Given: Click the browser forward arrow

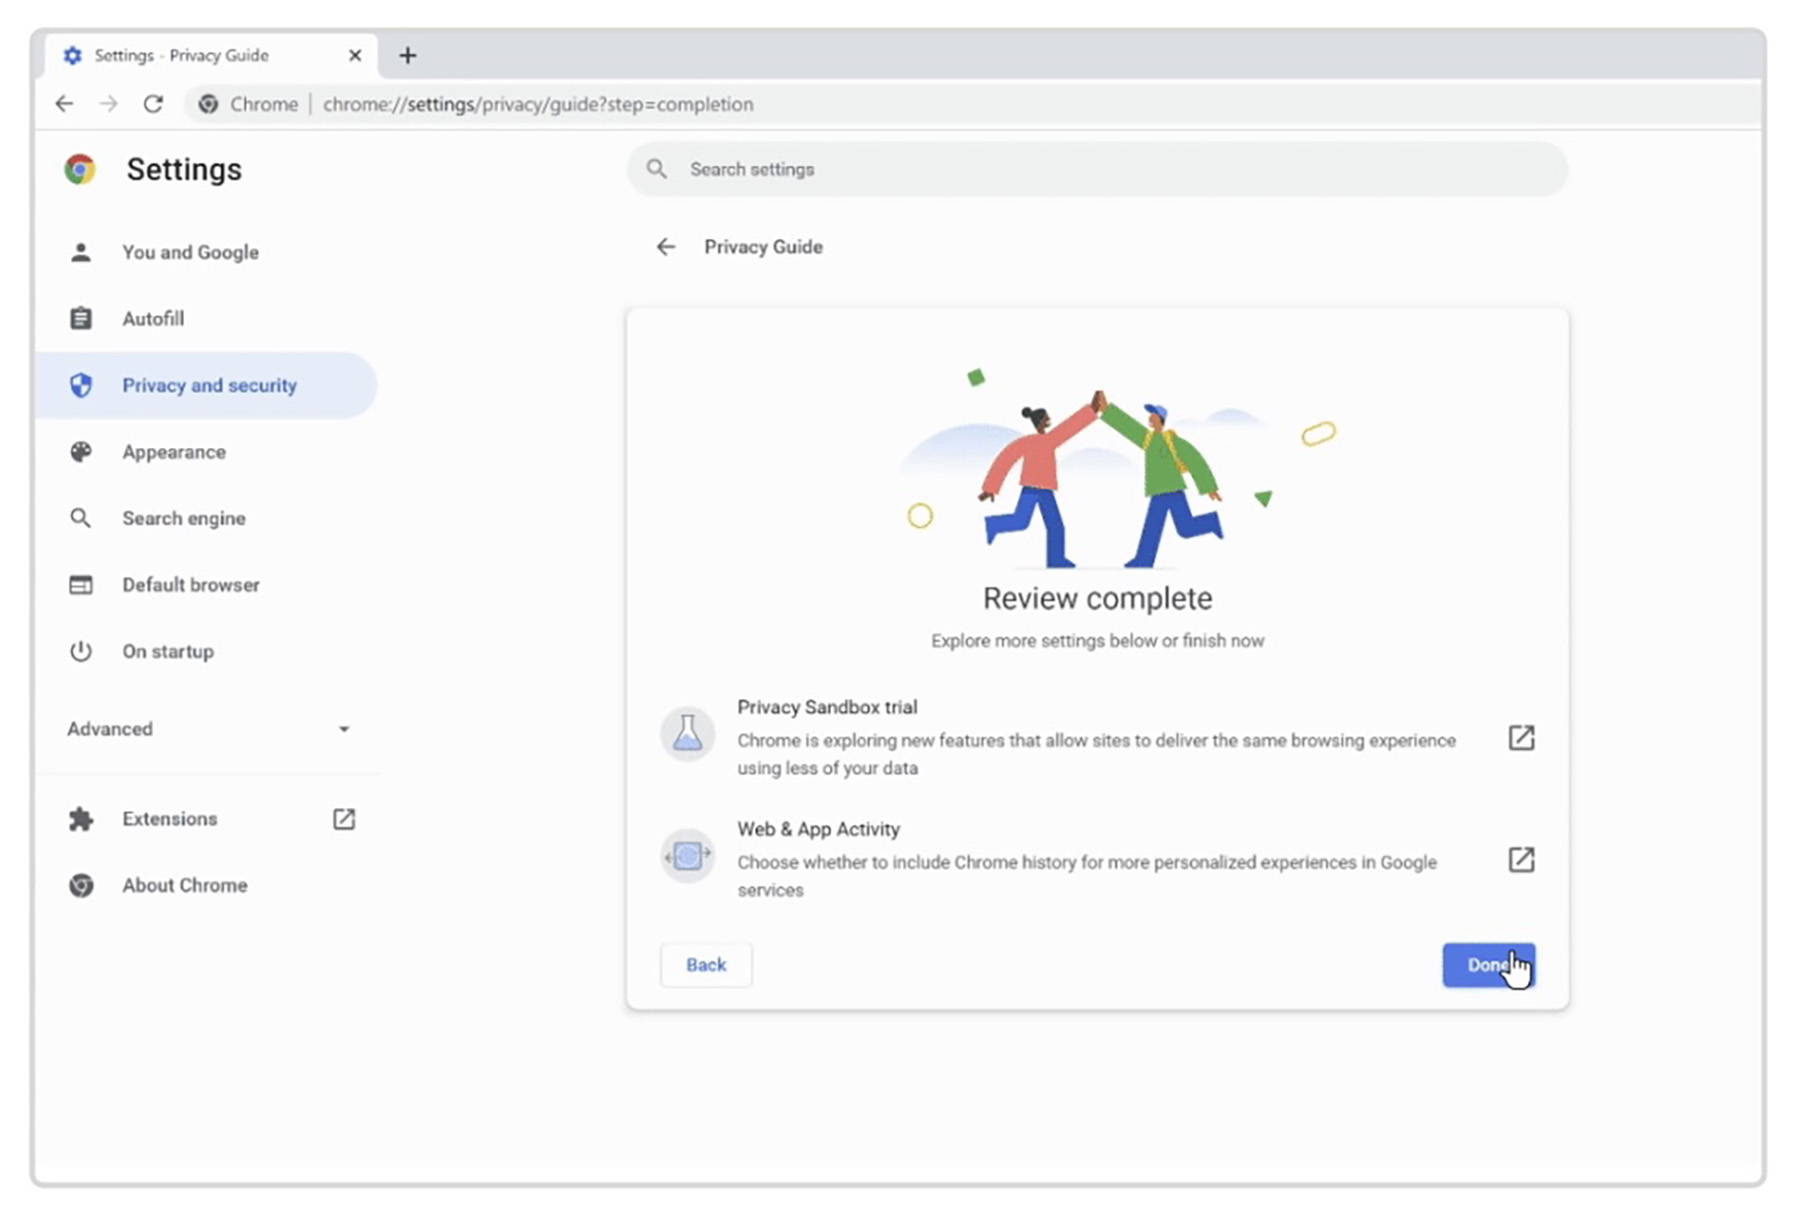Looking at the screenshot, I should click(109, 104).
